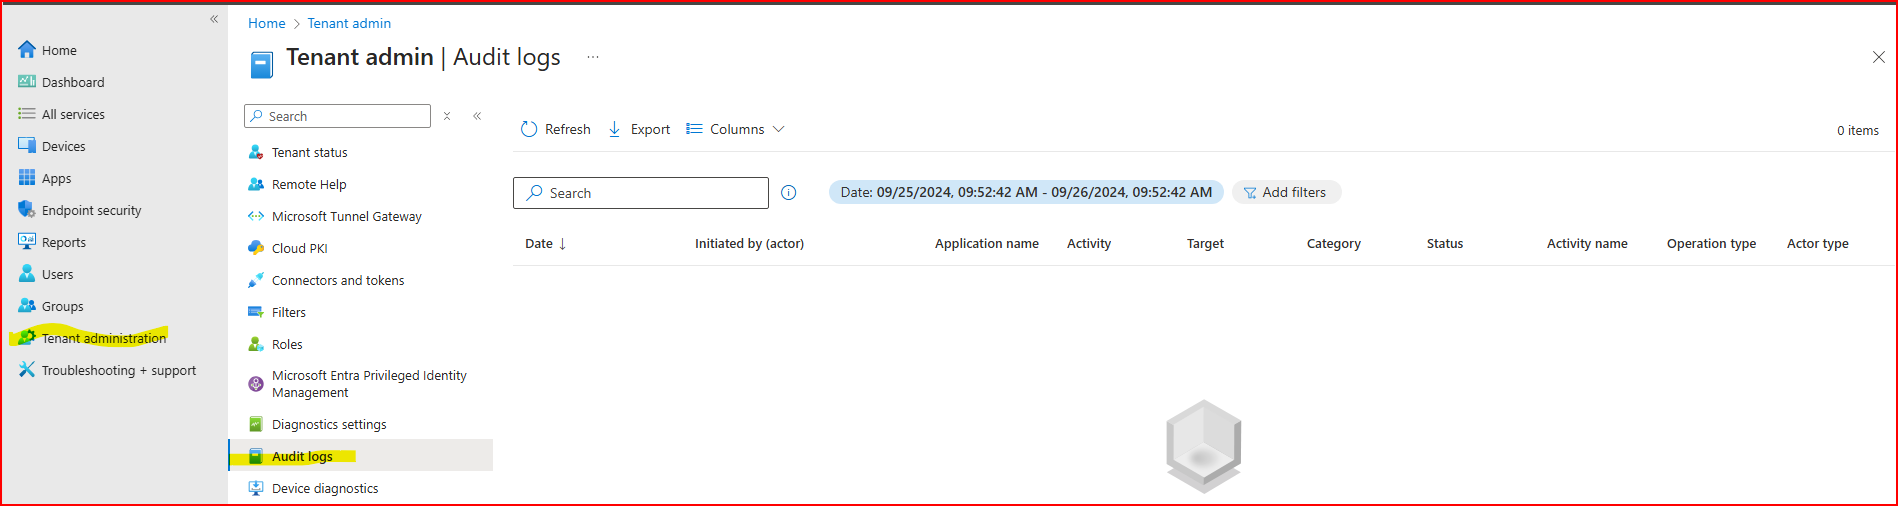The image size is (1898, 506).
Task: Click the Privileged Identity Management icon
Action: (x=256, y=384)
